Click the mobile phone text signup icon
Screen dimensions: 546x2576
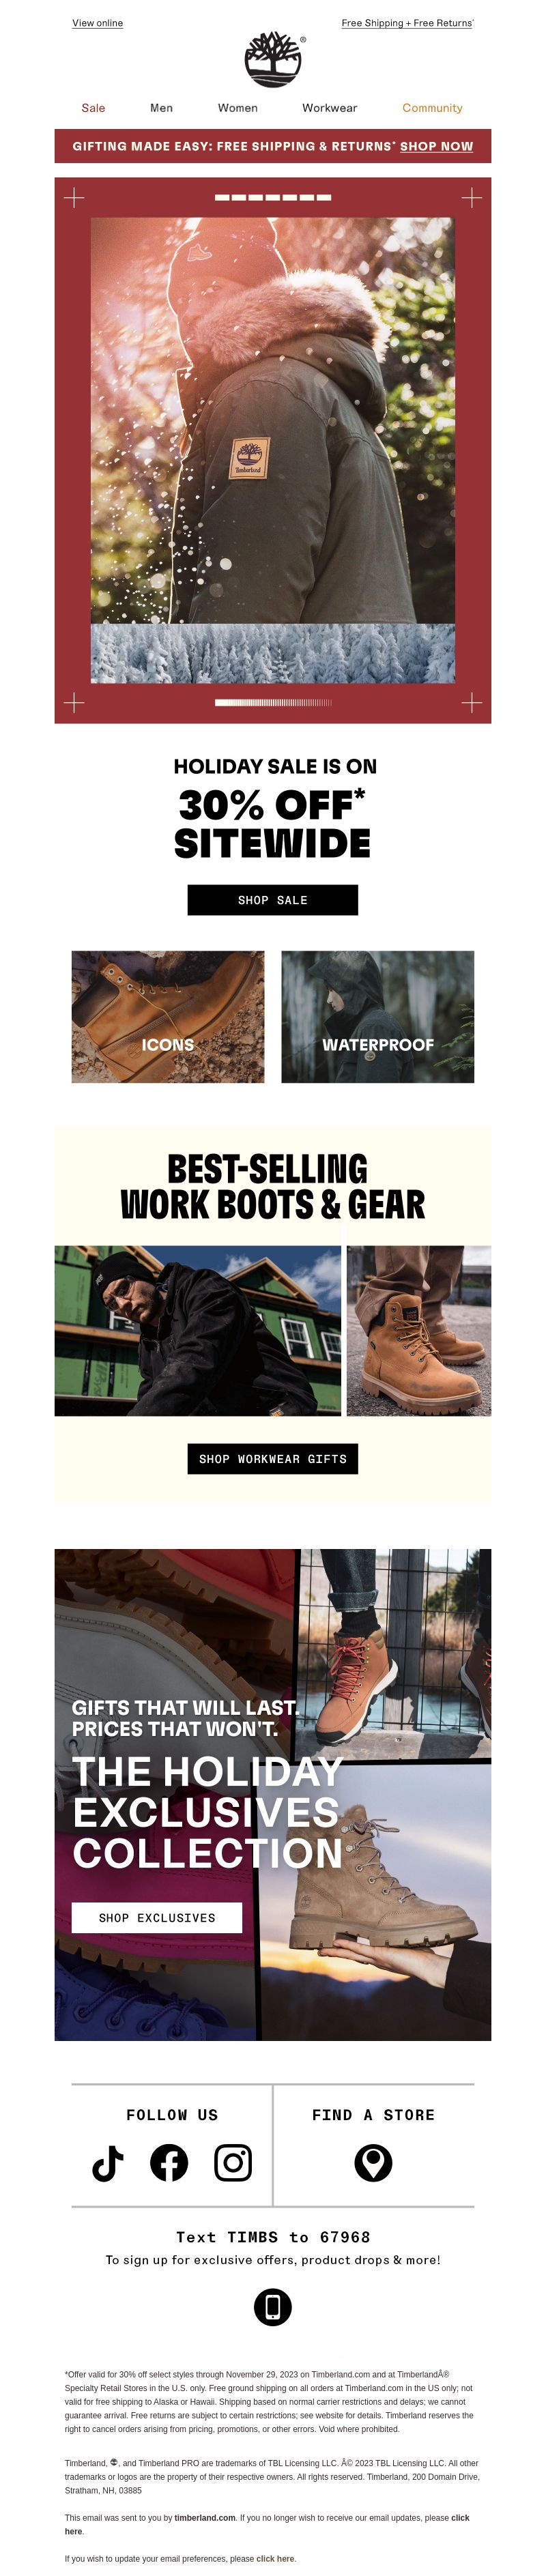273,2306
